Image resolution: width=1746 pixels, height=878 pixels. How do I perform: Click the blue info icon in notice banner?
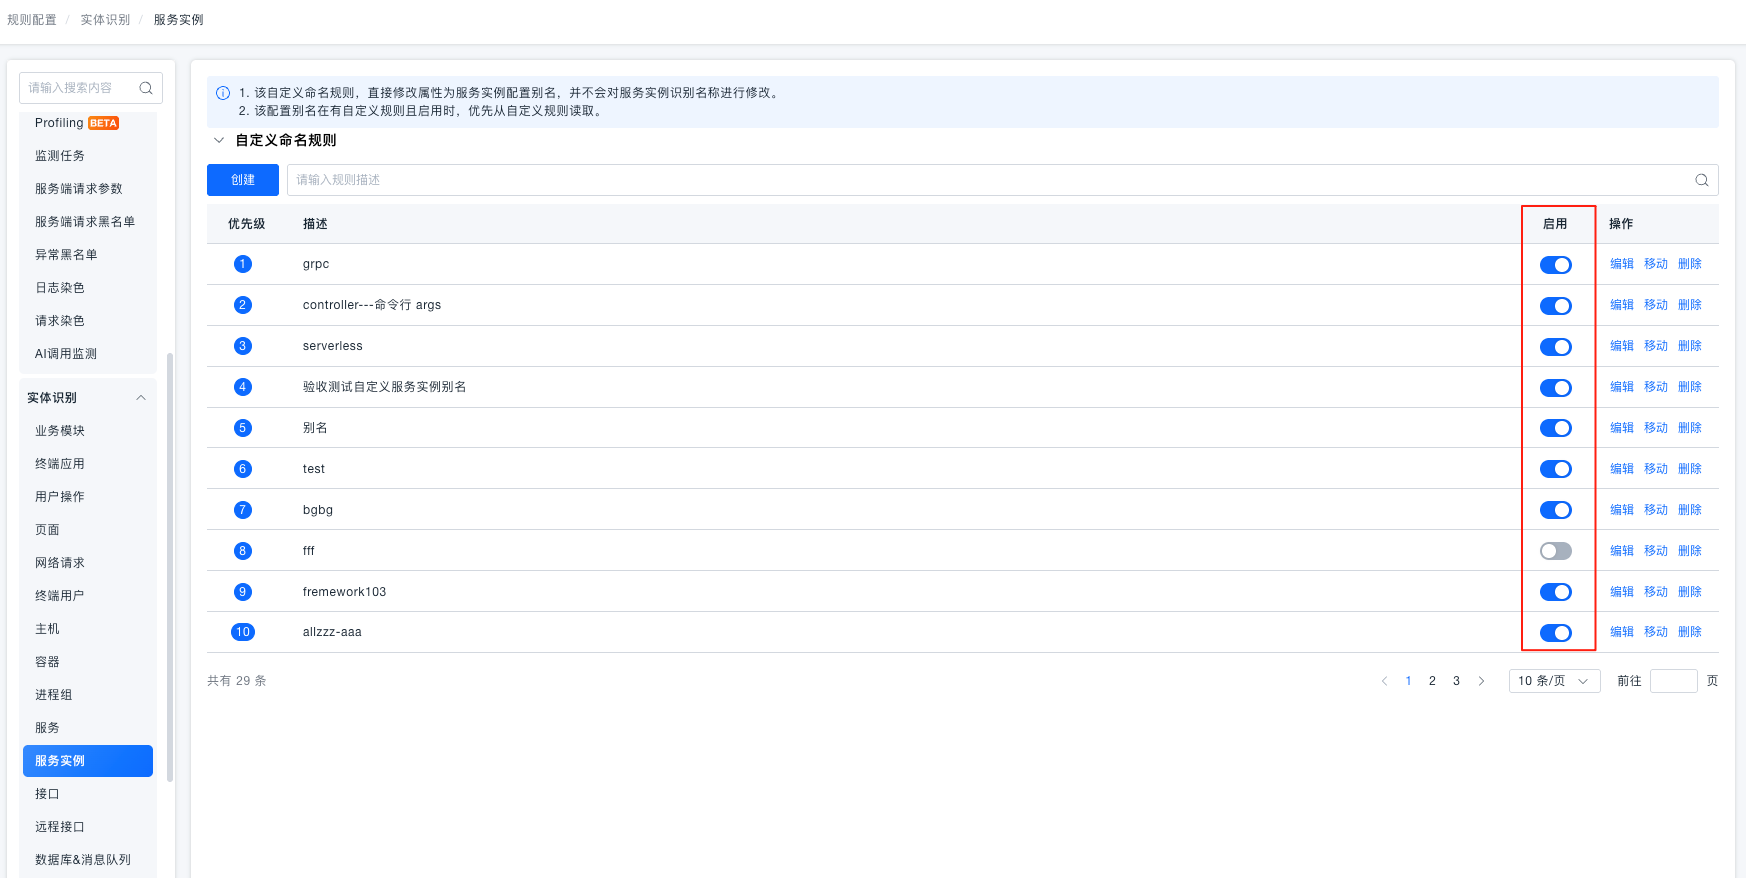click(x=223, y=93)
